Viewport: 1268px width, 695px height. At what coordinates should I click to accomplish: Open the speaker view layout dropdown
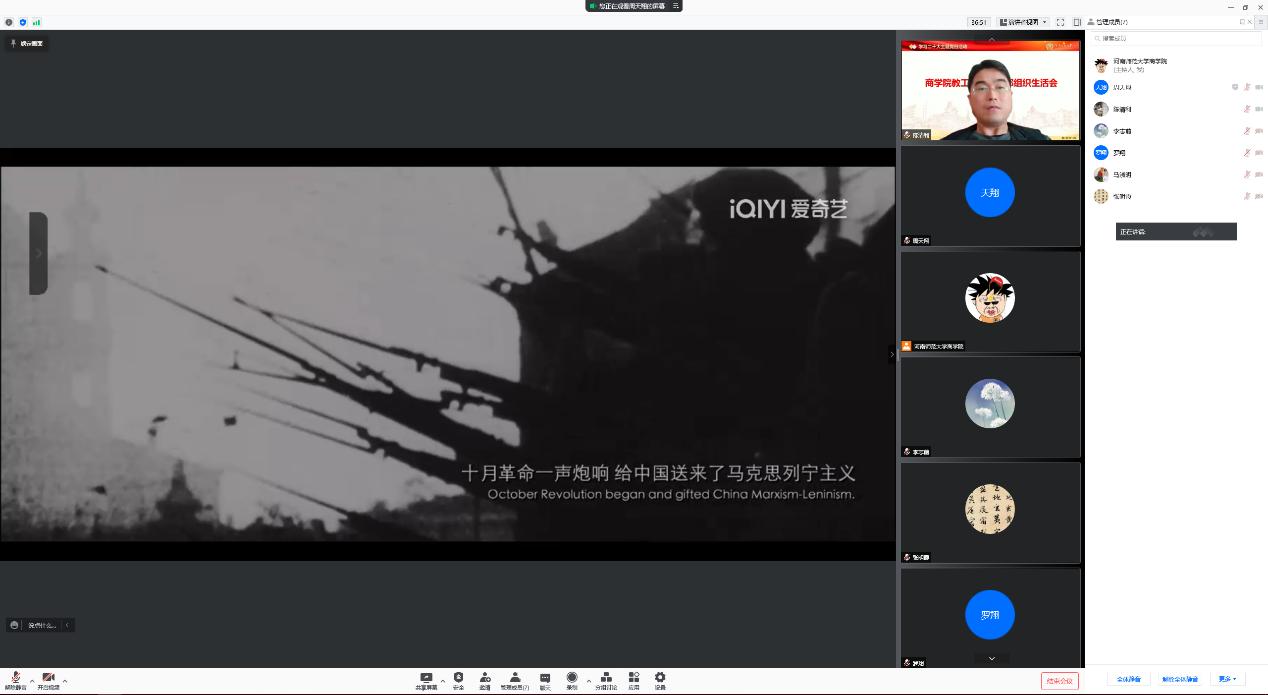click(x=1023, y=22)
